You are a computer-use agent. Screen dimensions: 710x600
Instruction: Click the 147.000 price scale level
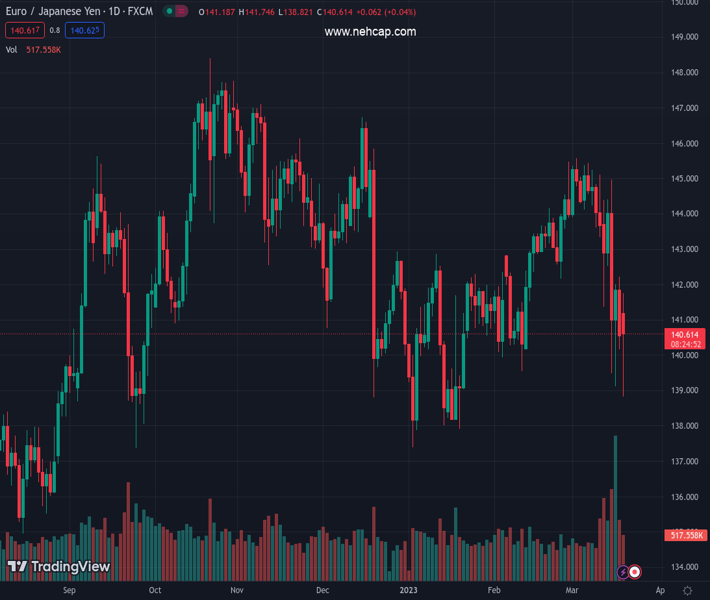click(684, 108)
